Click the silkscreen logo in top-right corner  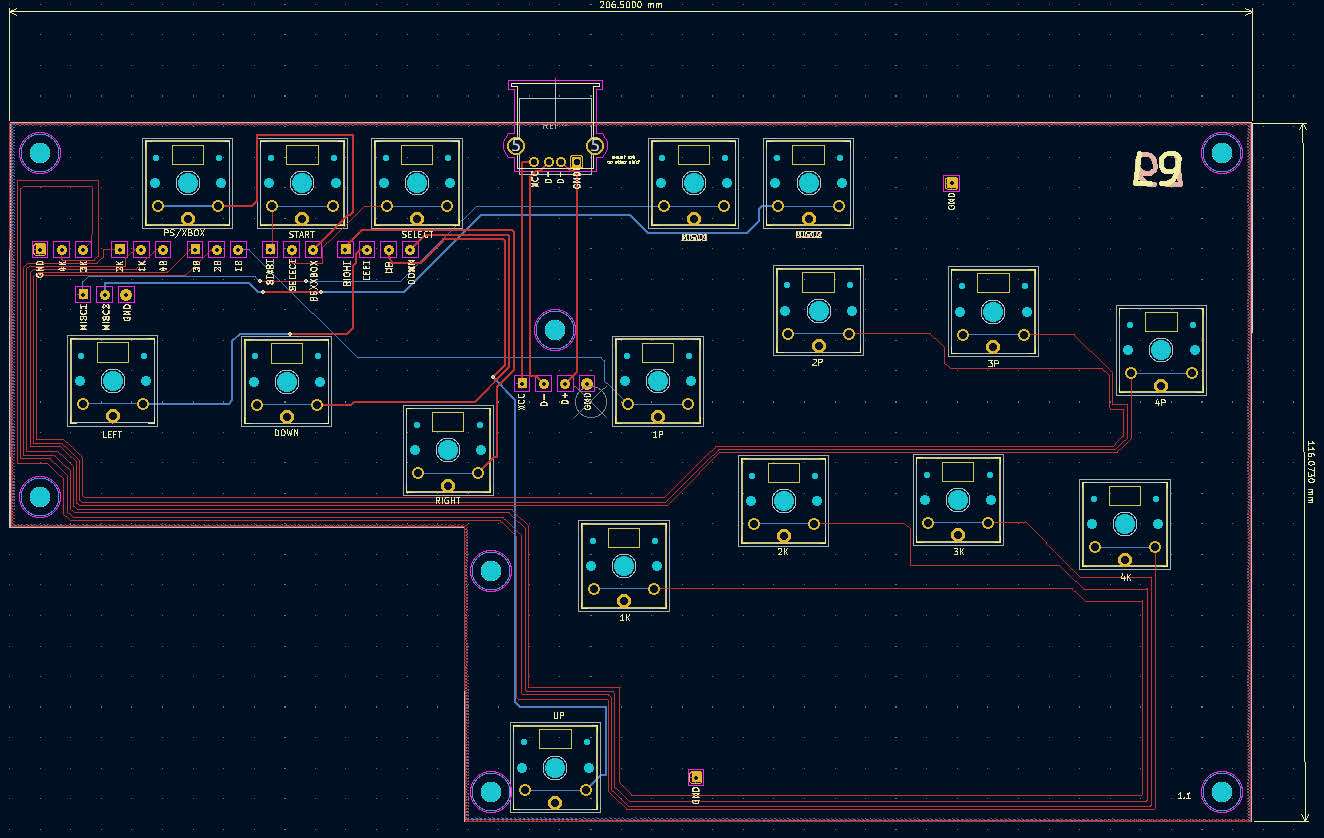(1158, 171)
